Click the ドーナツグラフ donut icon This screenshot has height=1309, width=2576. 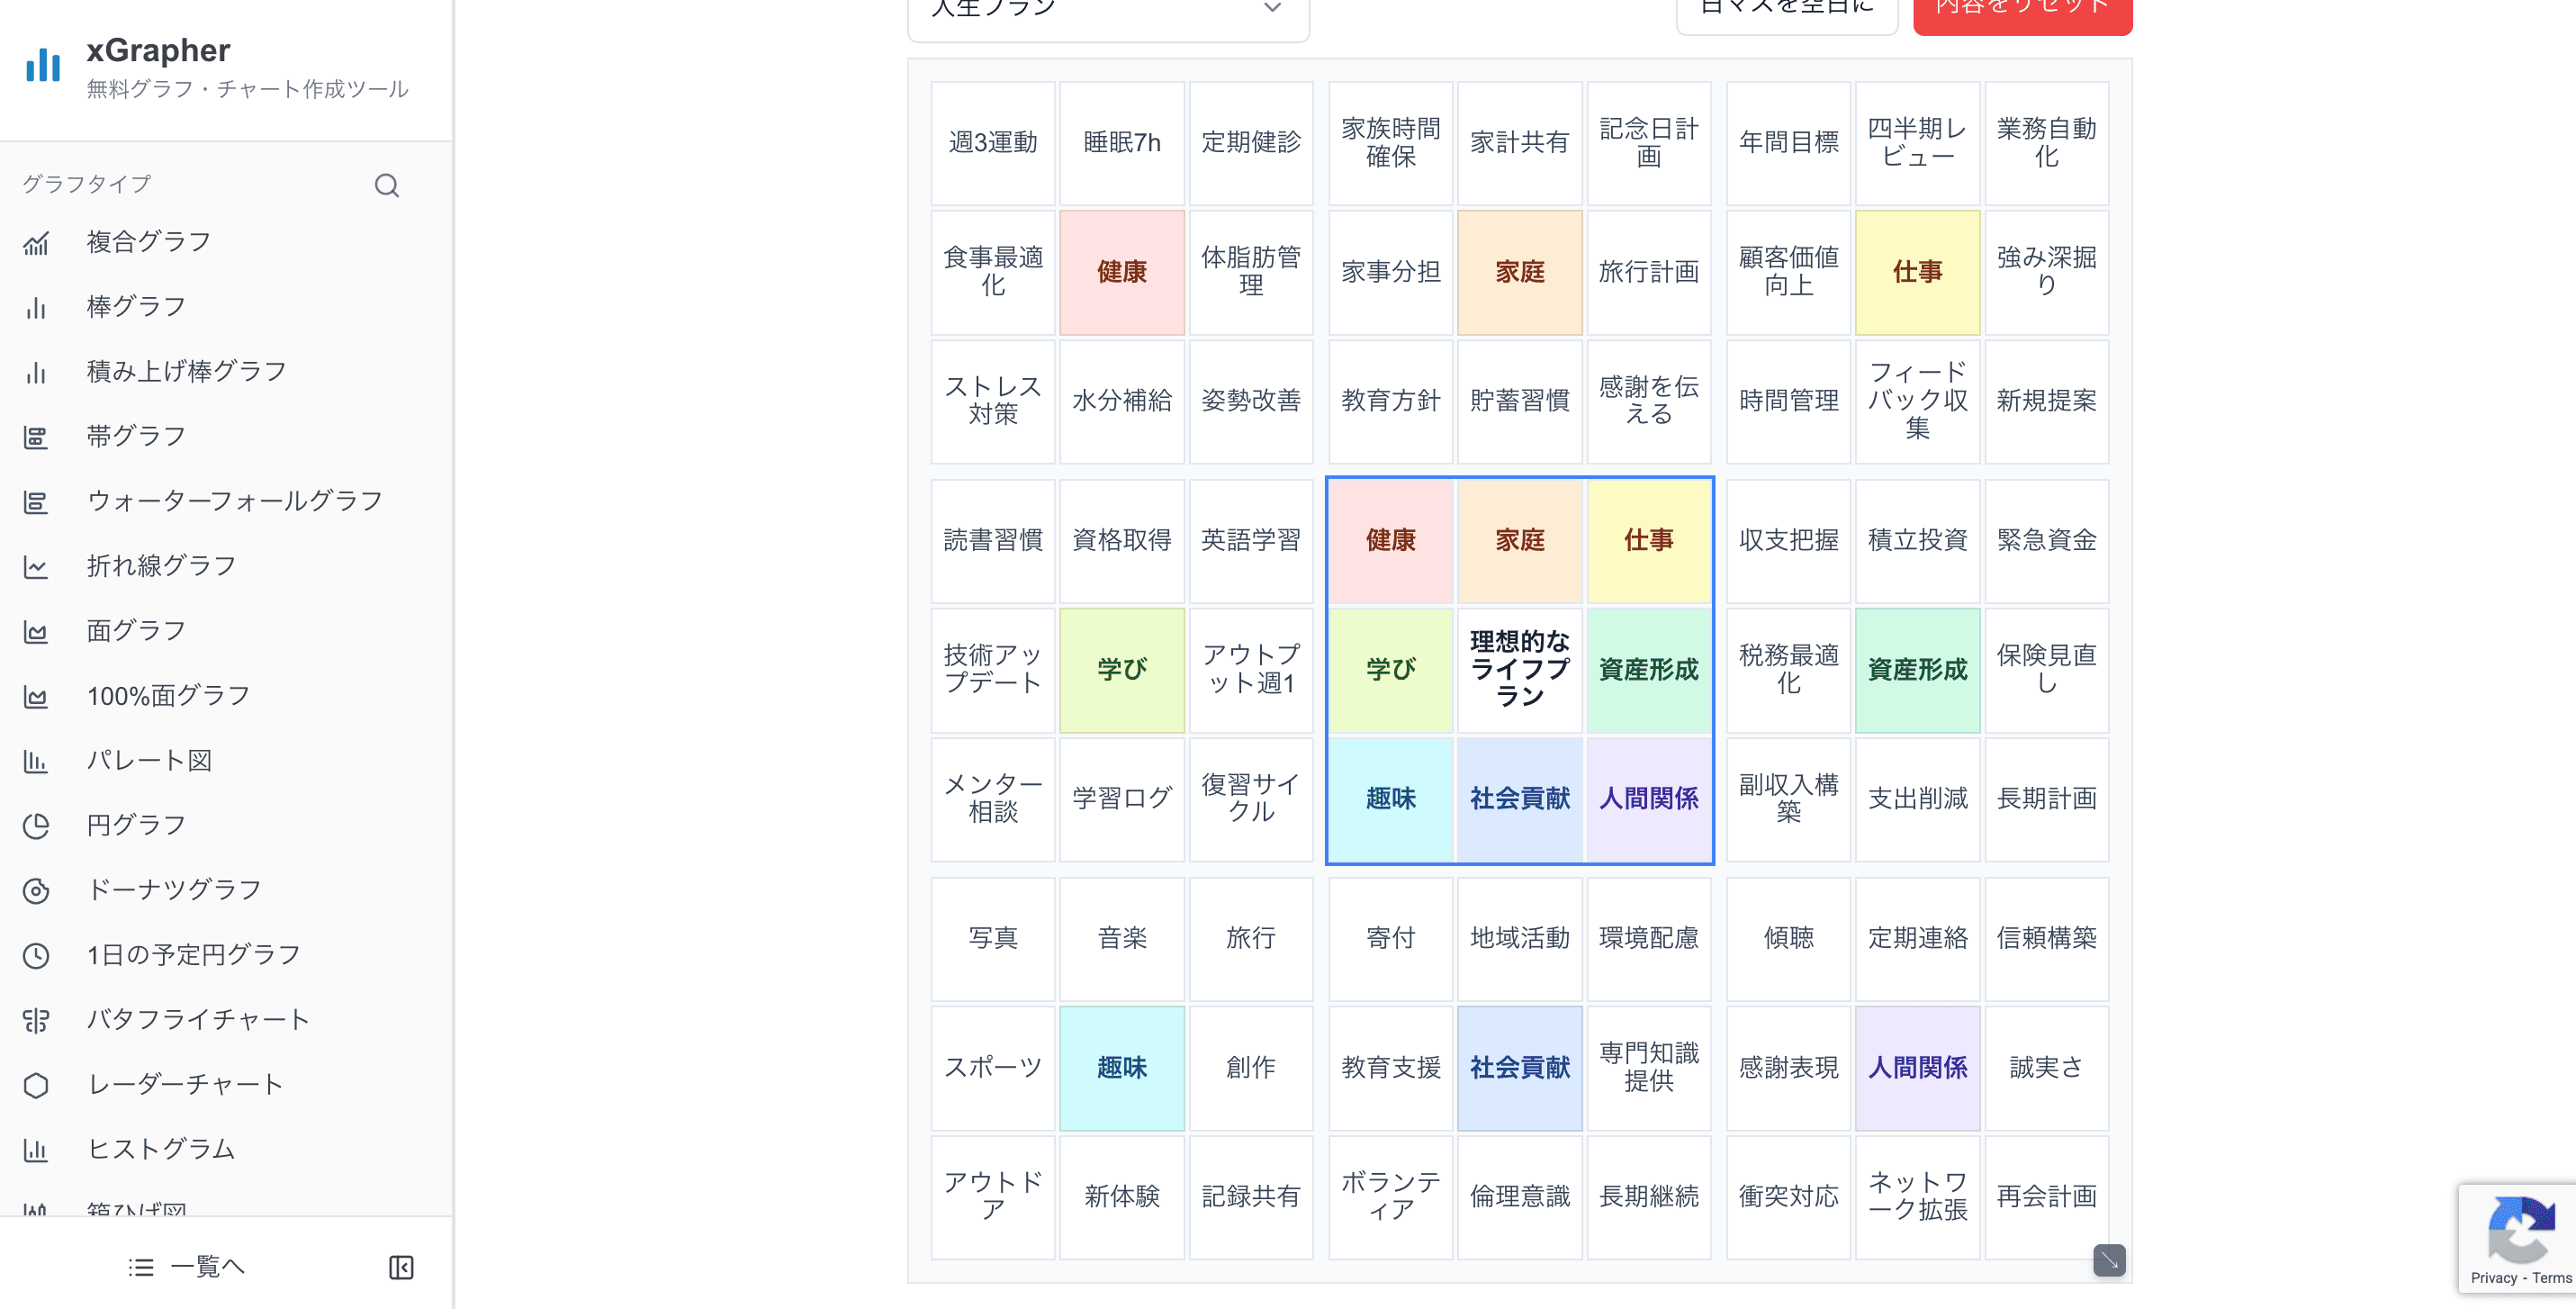point(36,891)
